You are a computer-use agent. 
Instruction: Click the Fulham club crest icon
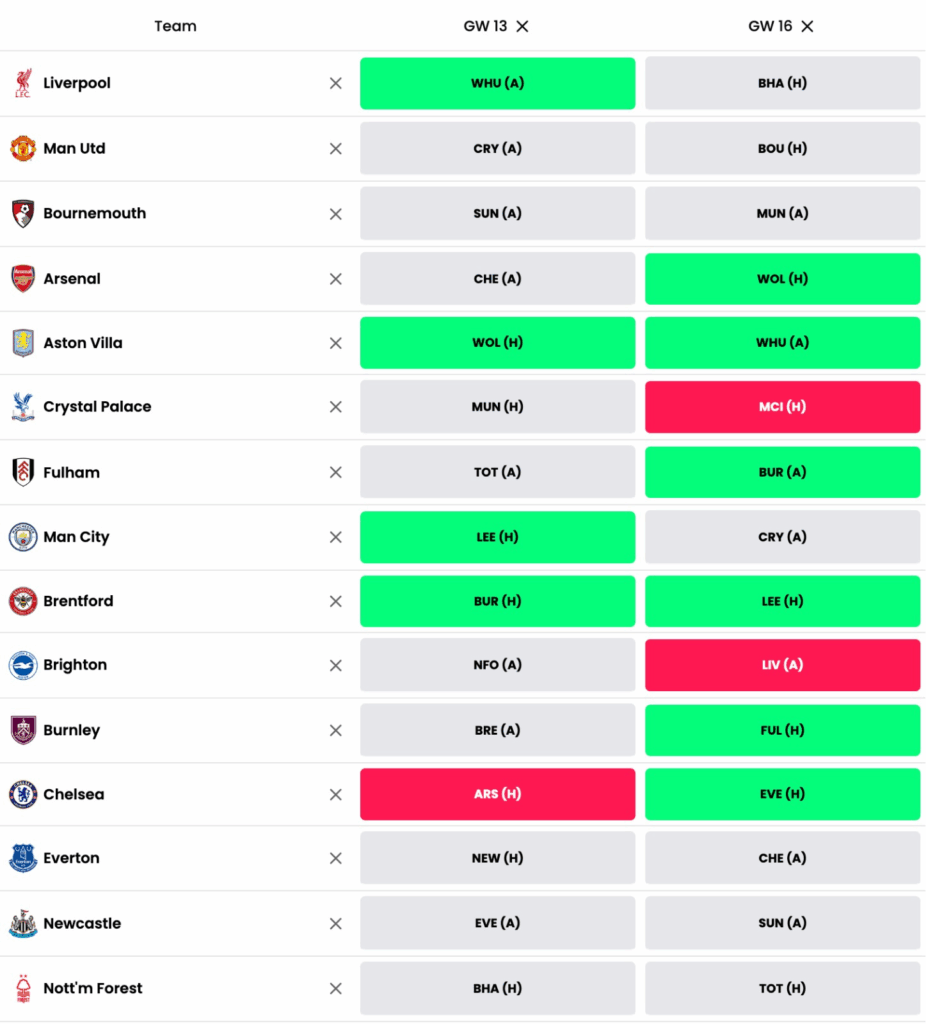23,472
